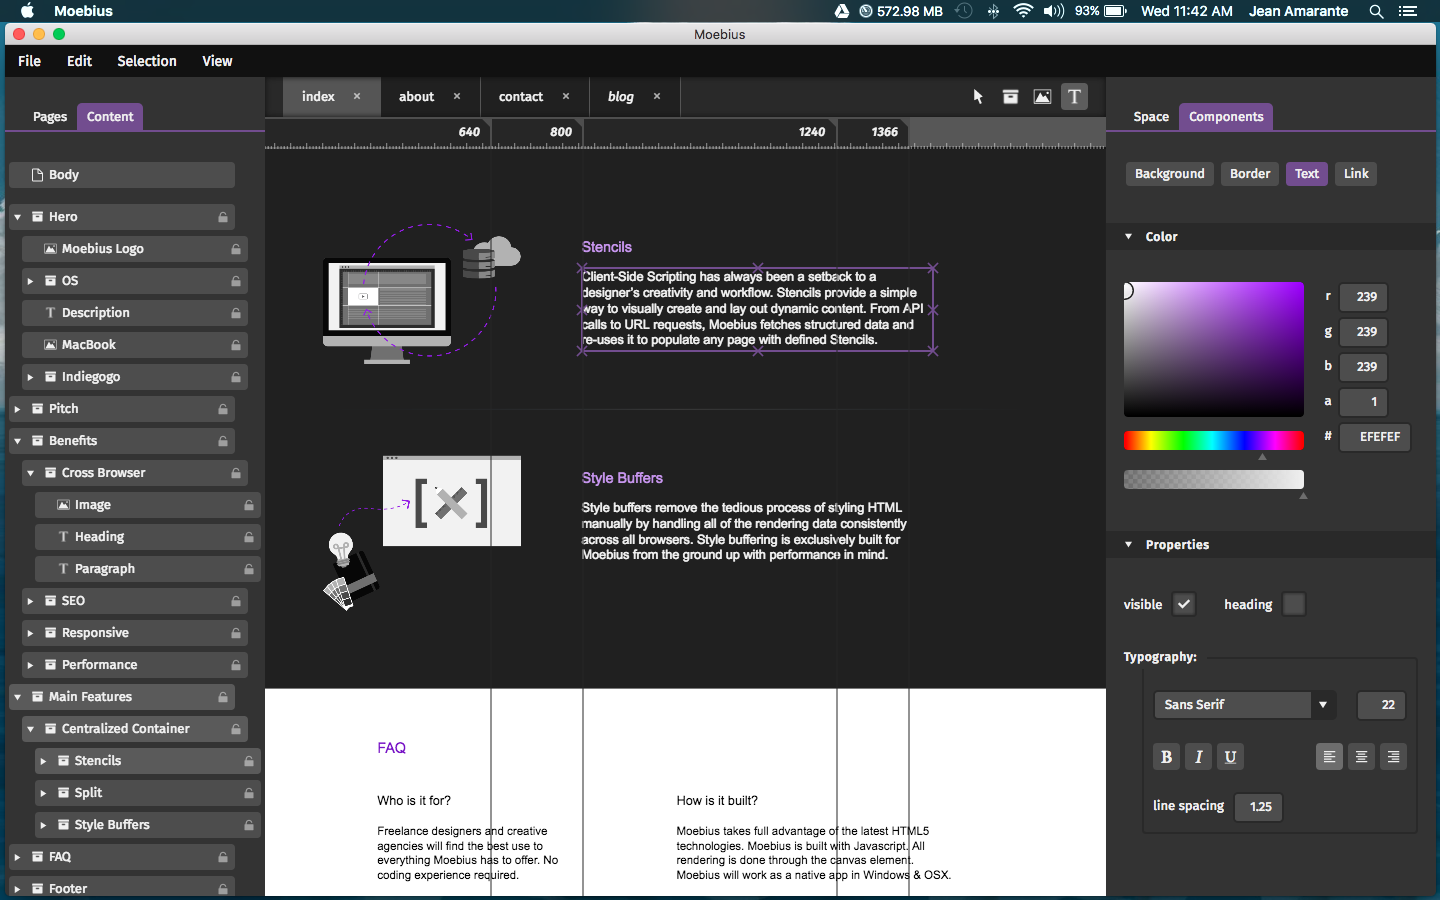Screen dimensions: 1440x900
Task: Collapse the Color section
Action: coord(1129,237)
